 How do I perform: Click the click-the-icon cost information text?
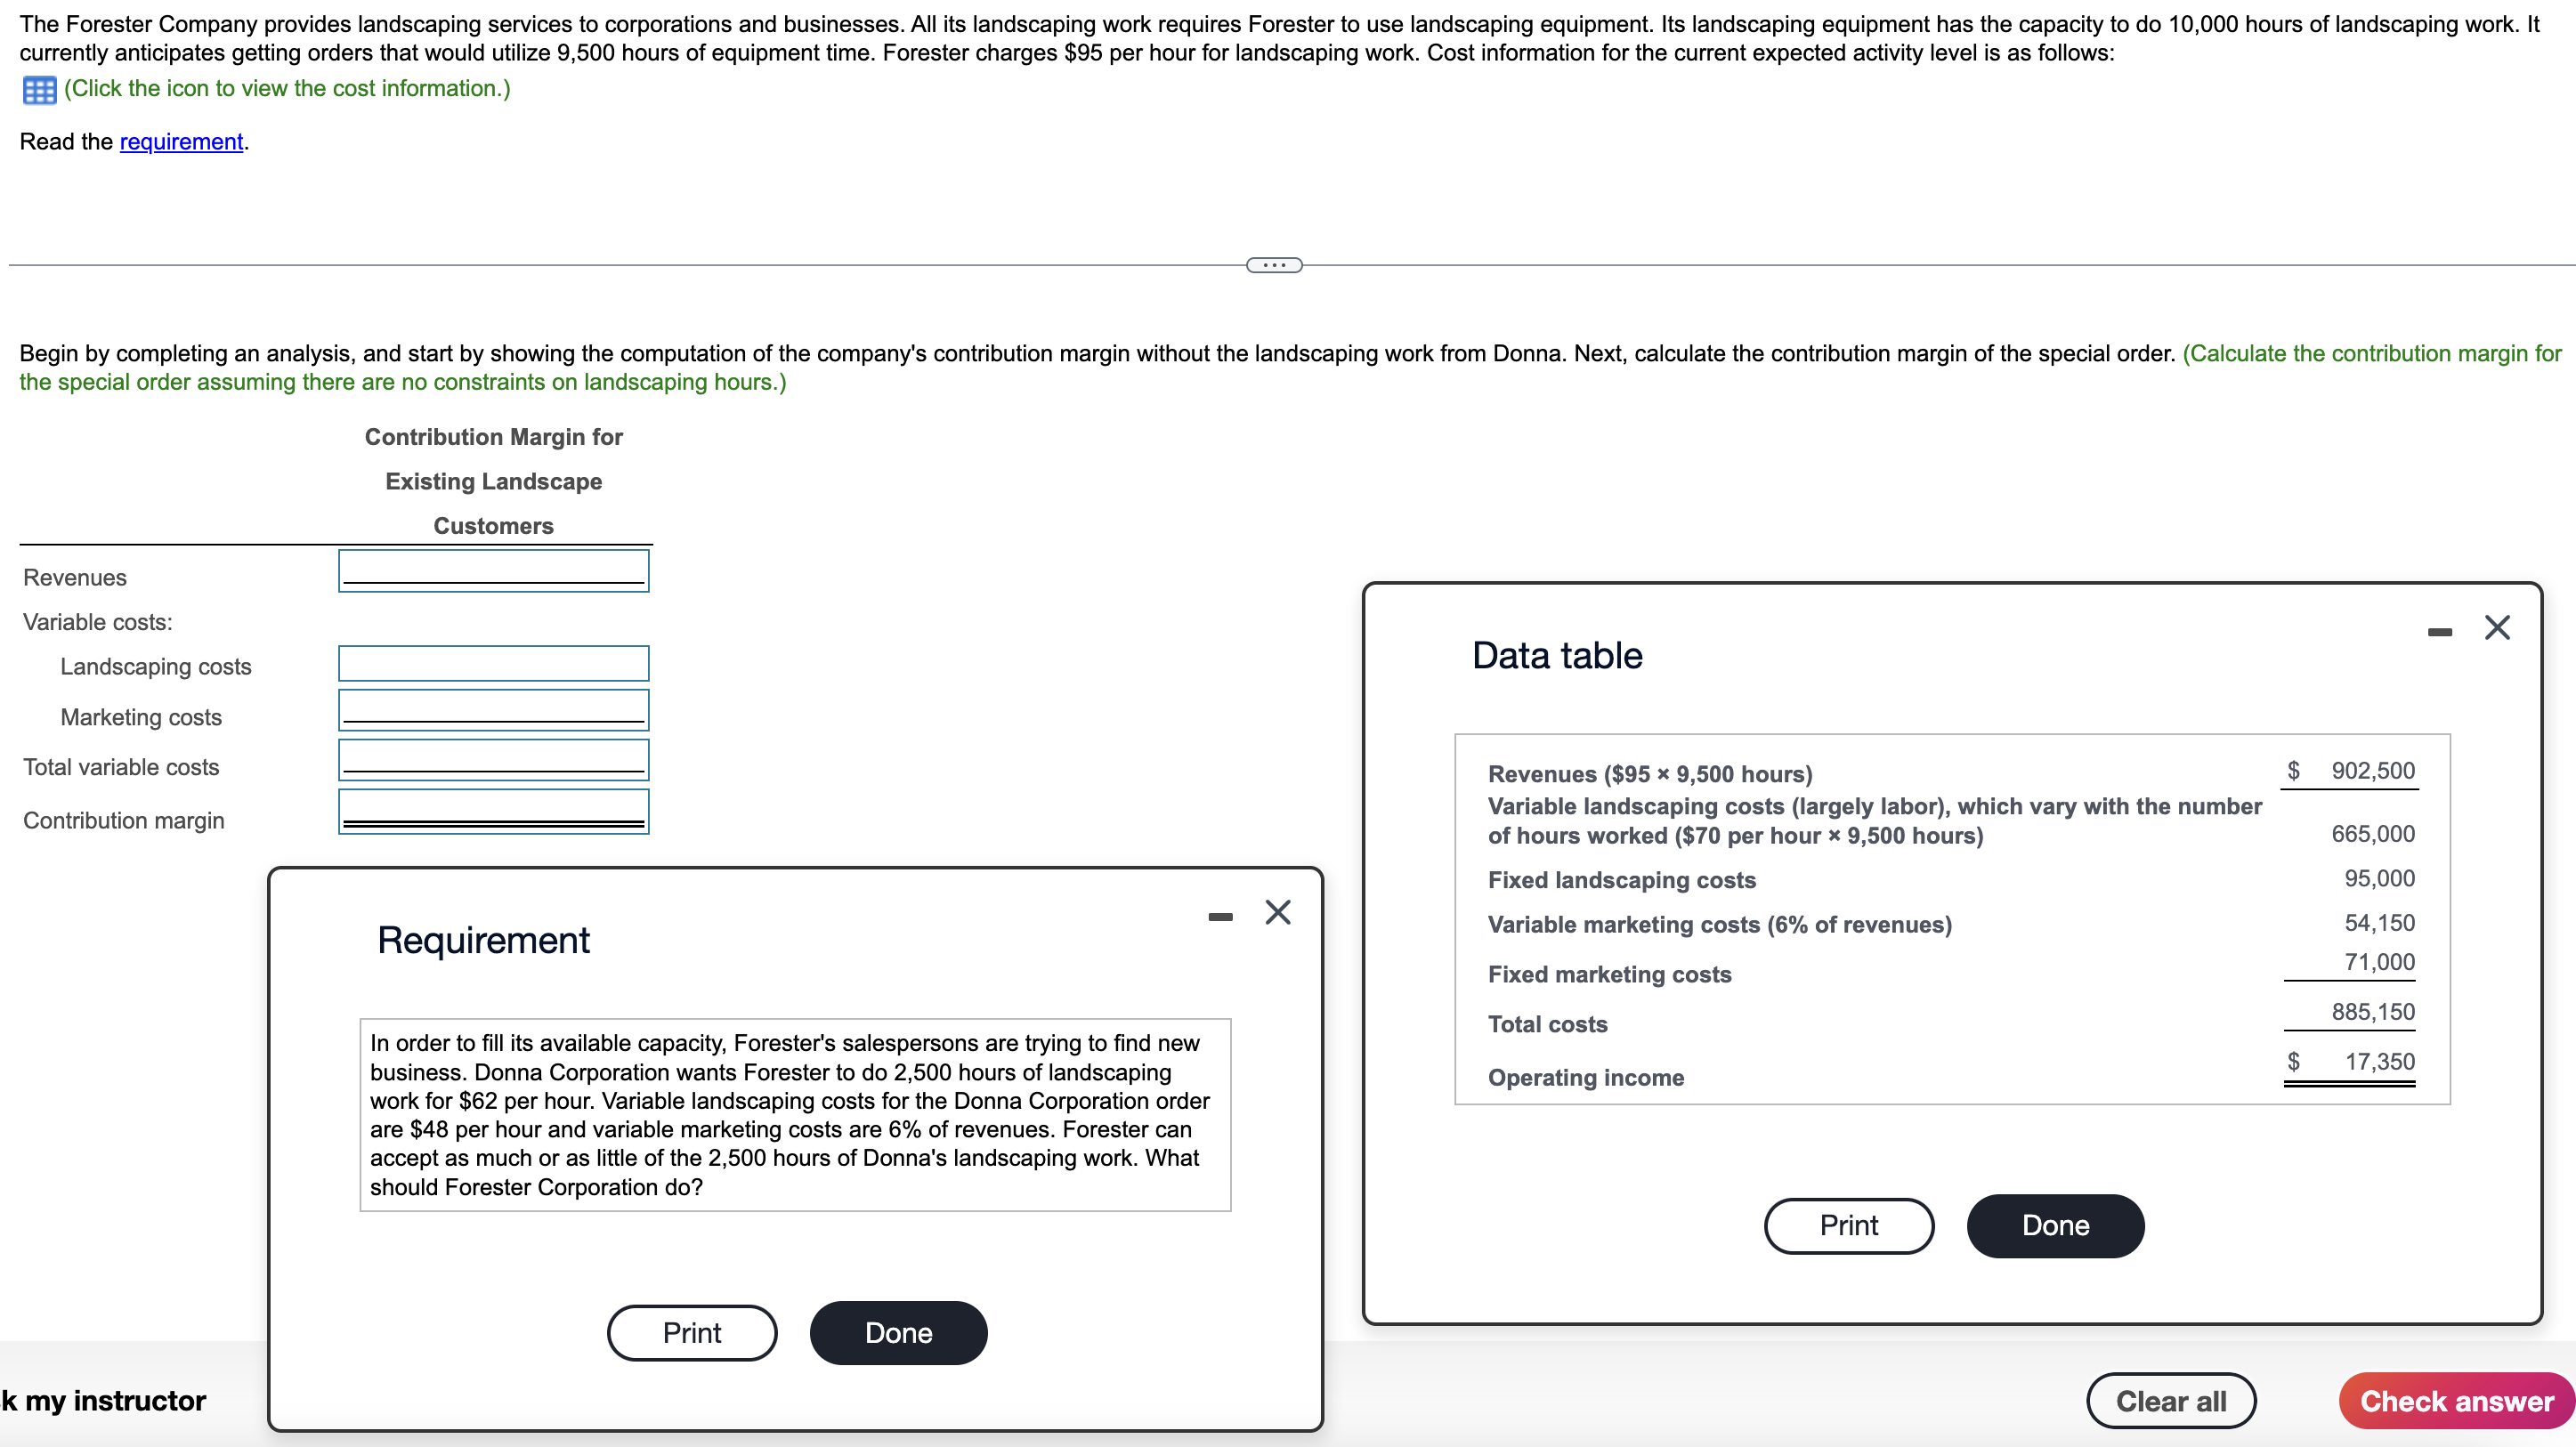click(x=287, y=89)
